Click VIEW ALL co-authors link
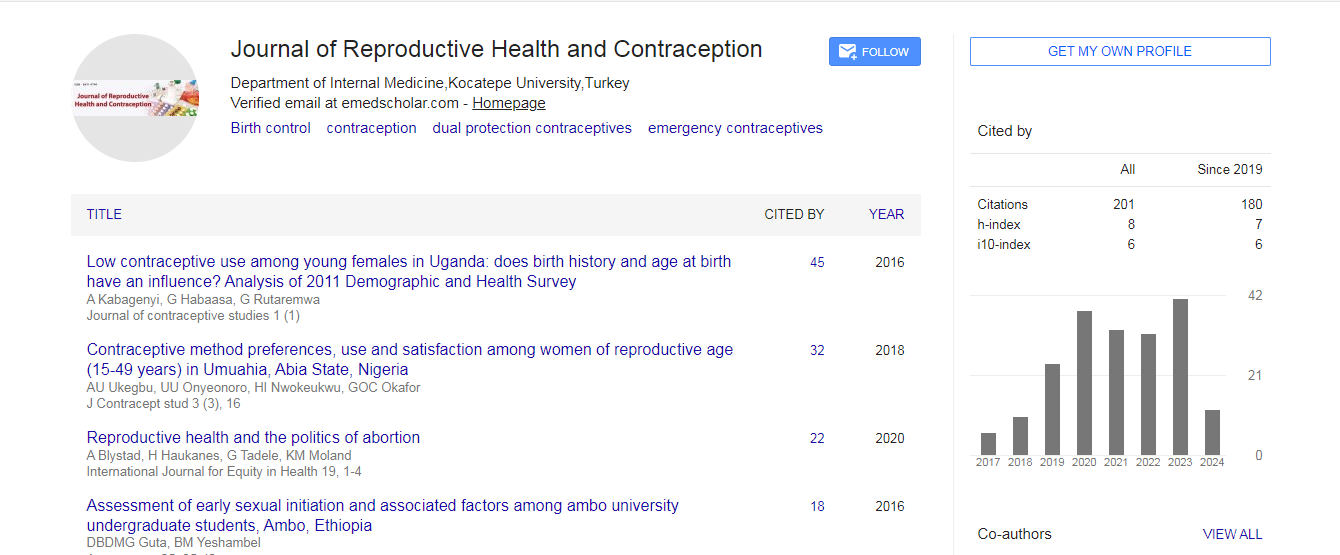 (1232, 534)
